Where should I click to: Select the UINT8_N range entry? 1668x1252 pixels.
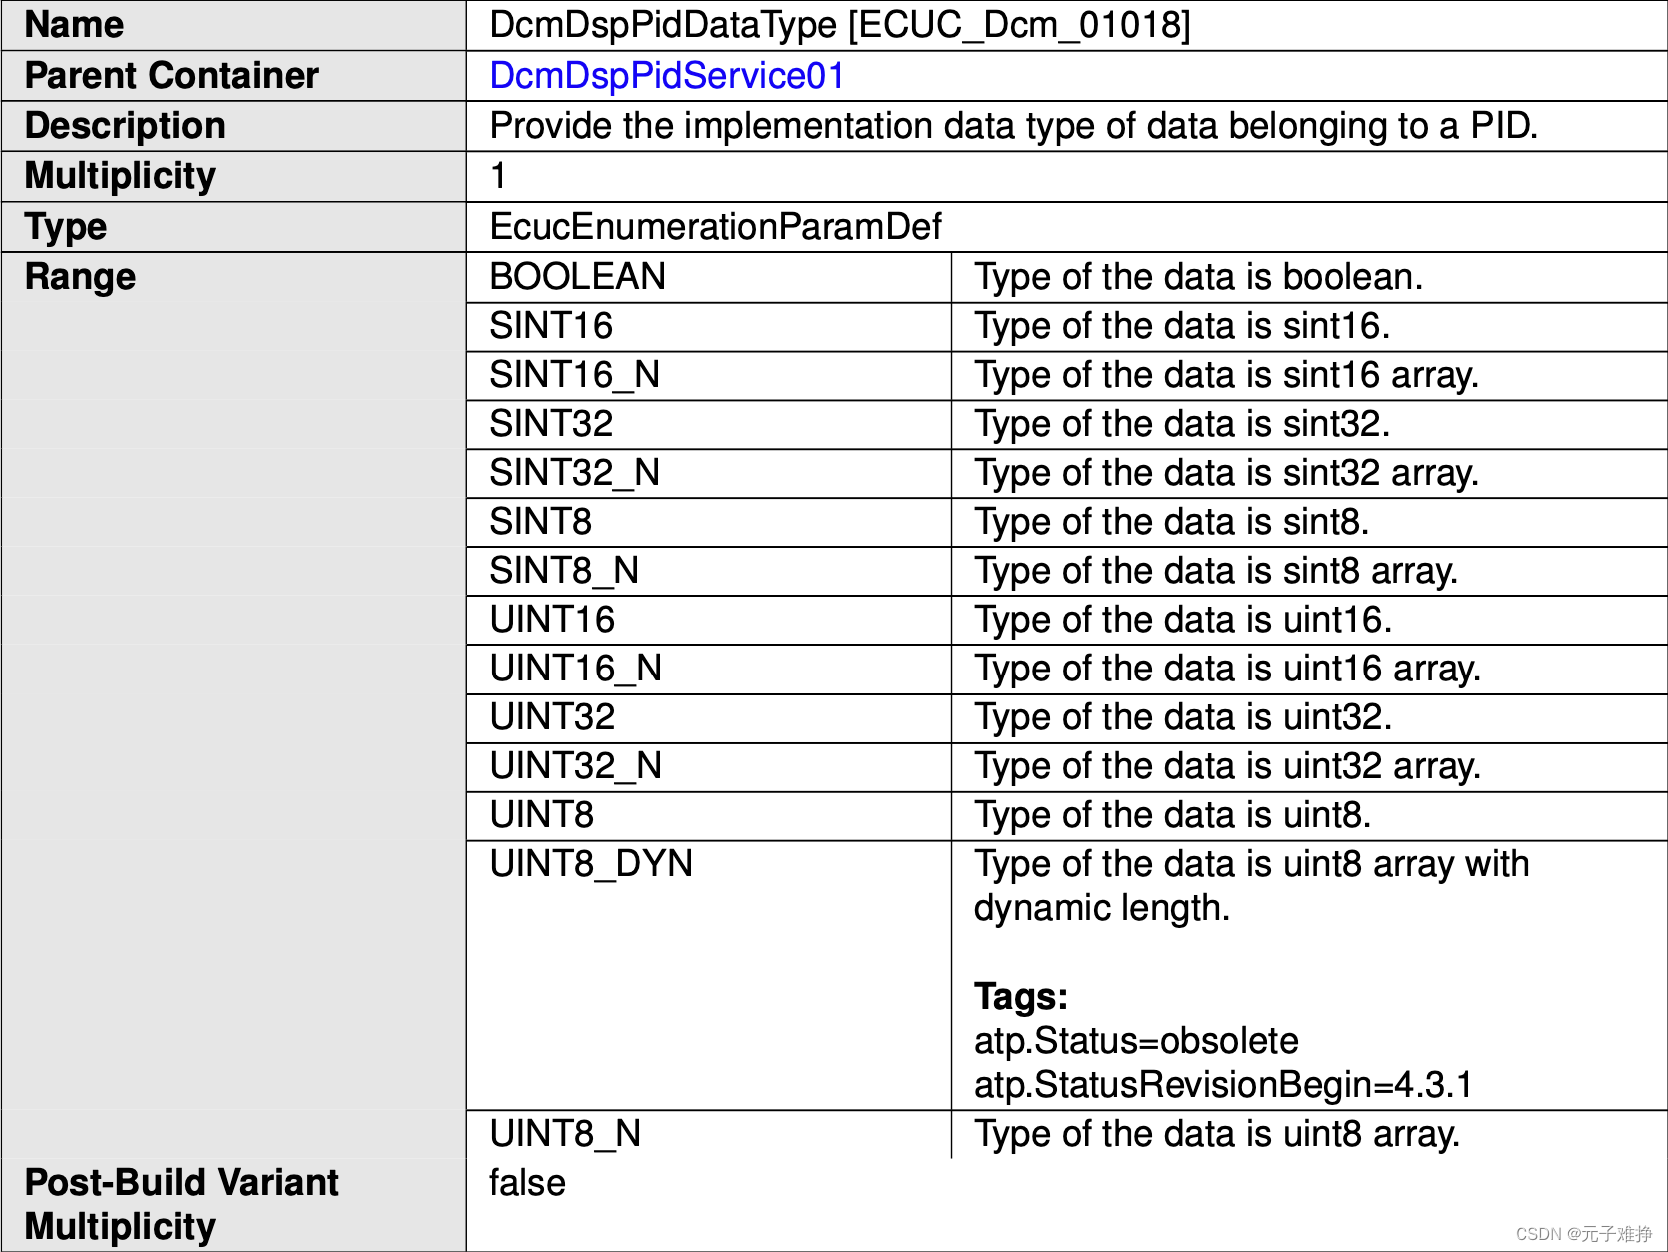click(565, 1134)
